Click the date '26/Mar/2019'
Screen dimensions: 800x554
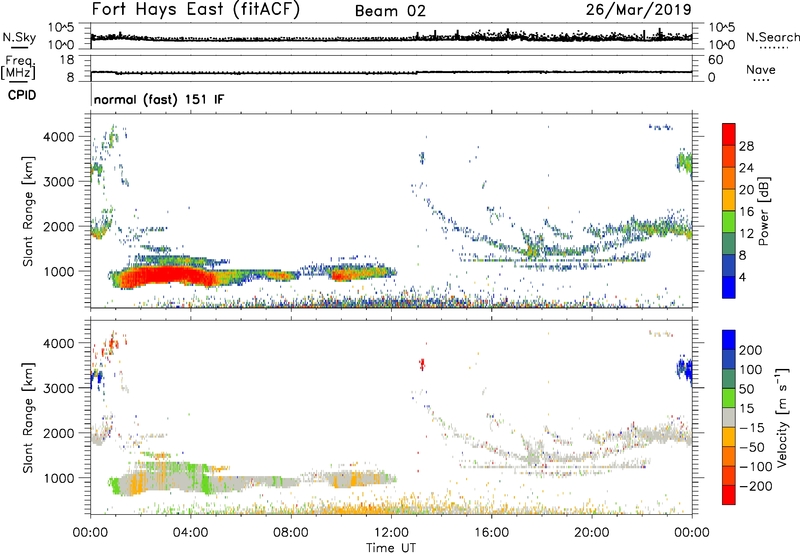tap(638, 9)
